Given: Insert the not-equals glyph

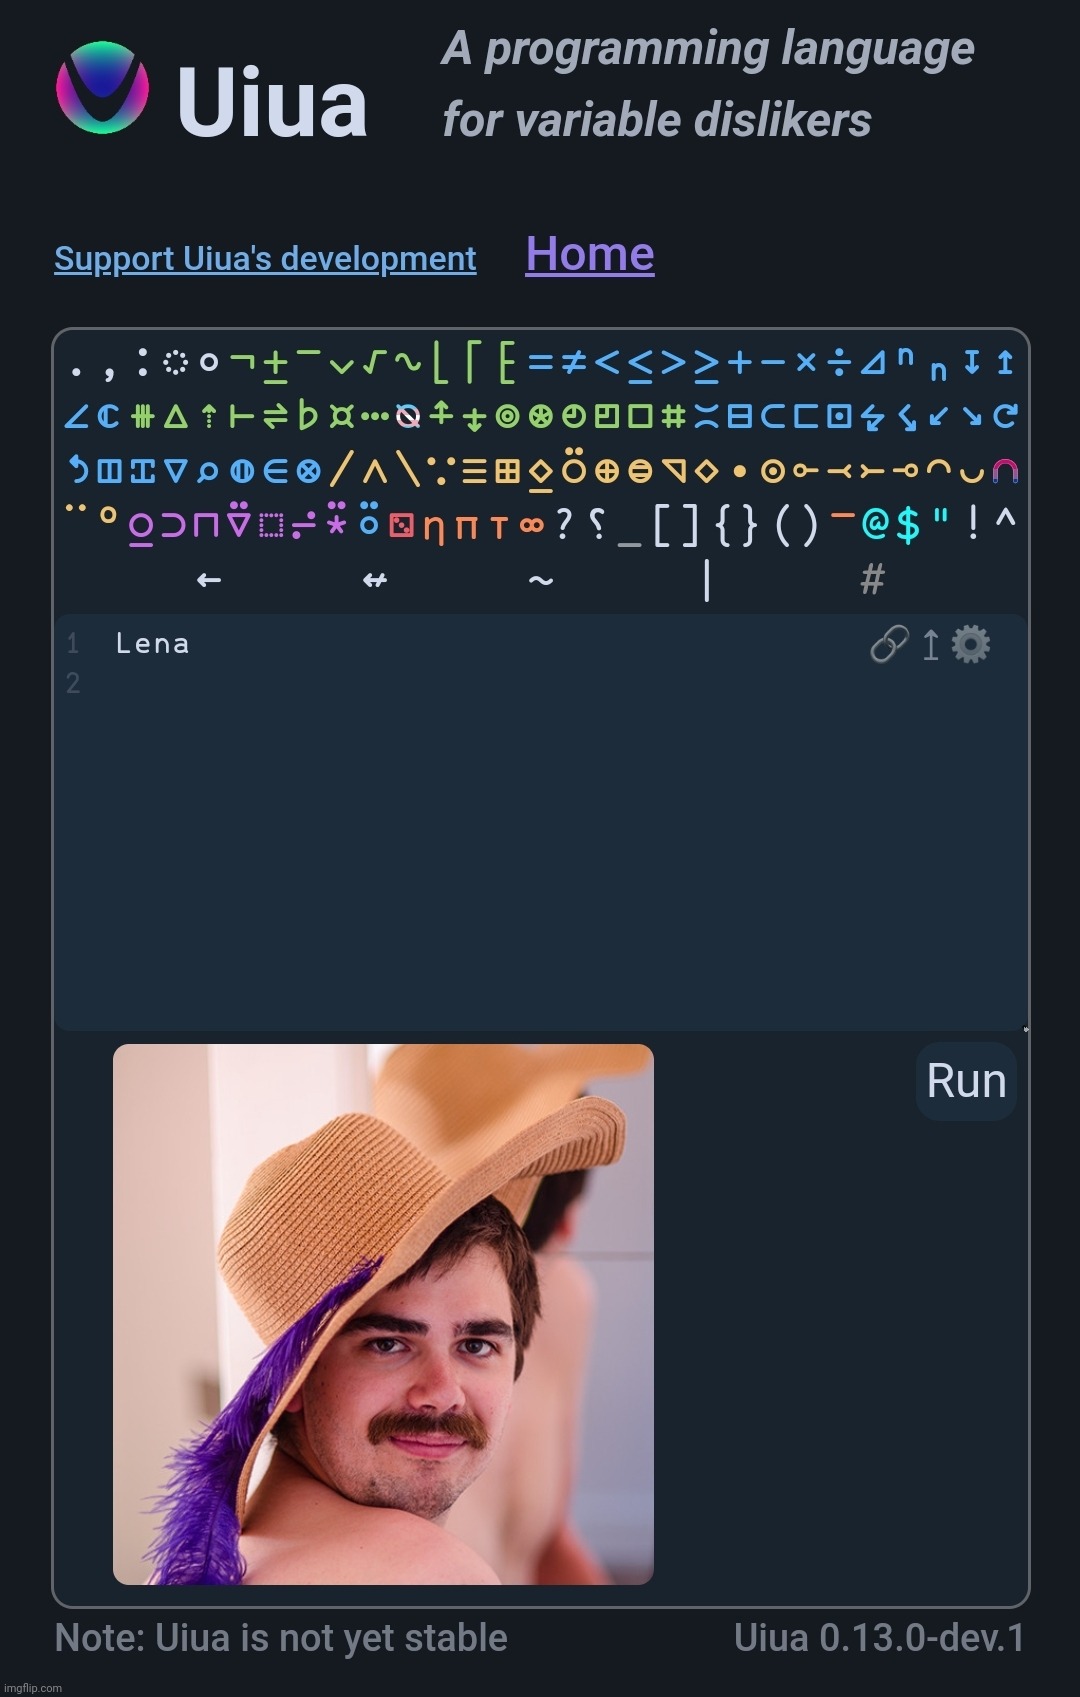Looking at the screenshot, I should coord(573,363).
